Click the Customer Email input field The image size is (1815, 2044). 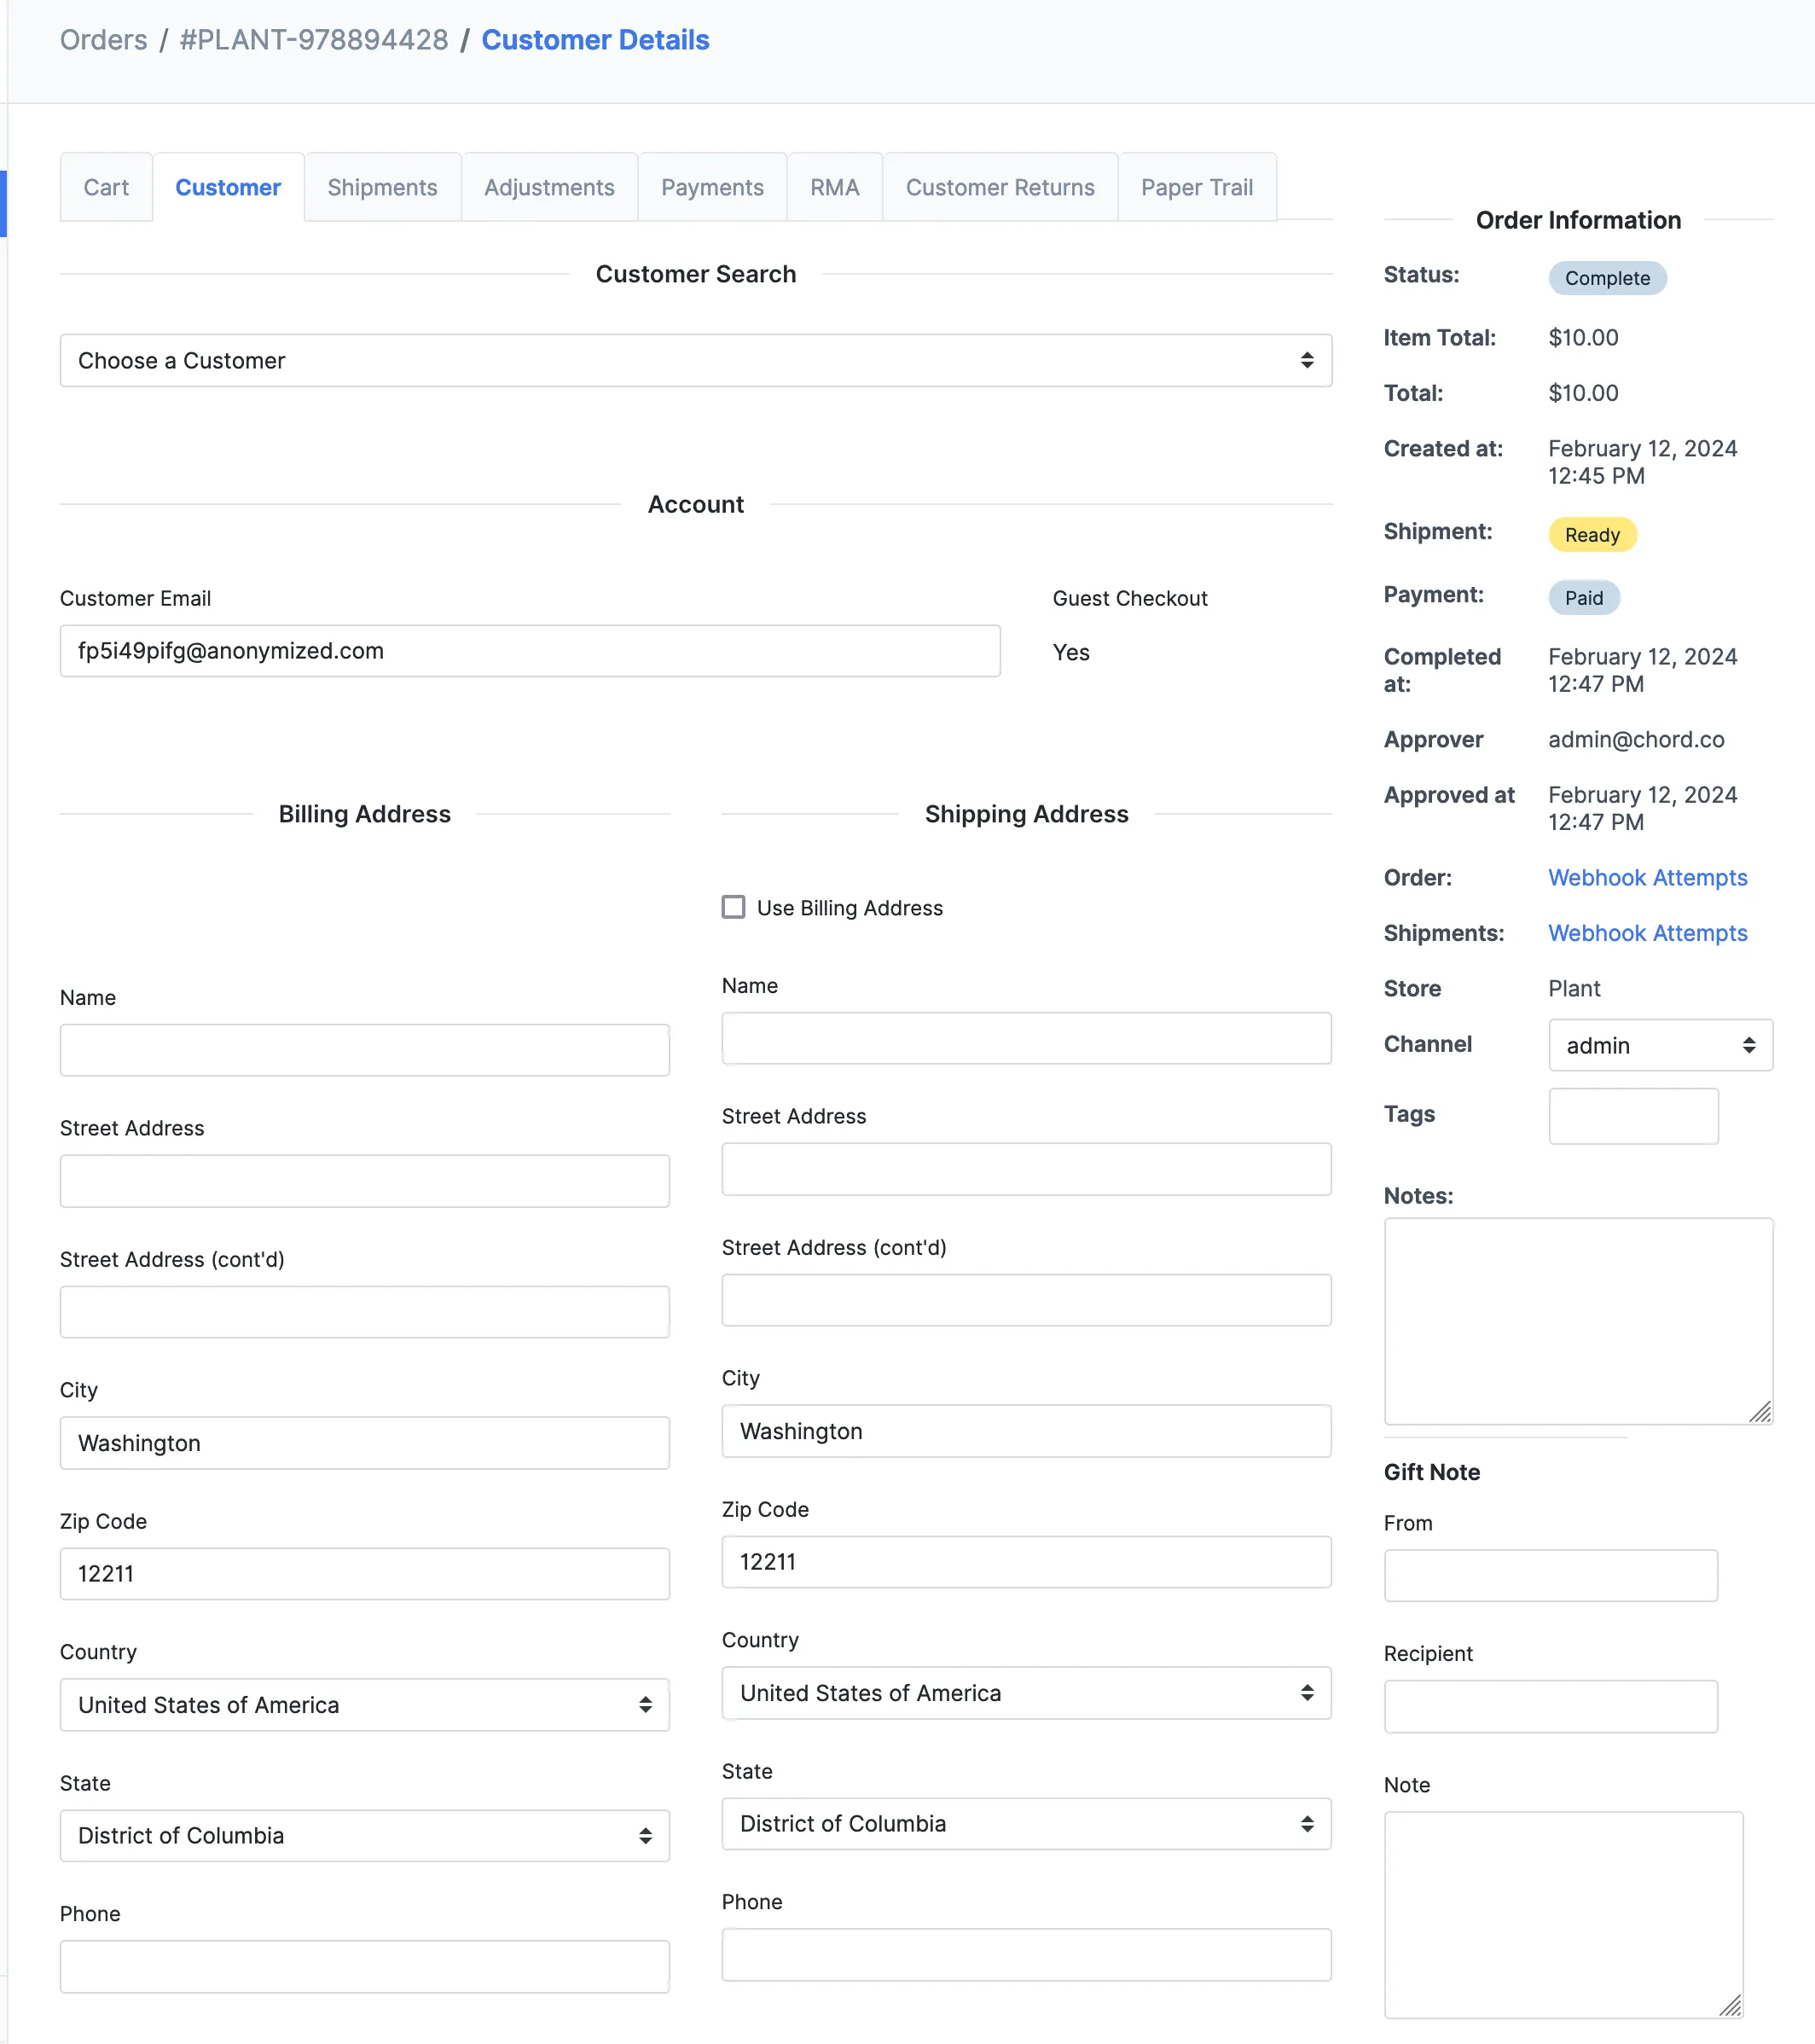pyautogui.click(x=530, y=651)
